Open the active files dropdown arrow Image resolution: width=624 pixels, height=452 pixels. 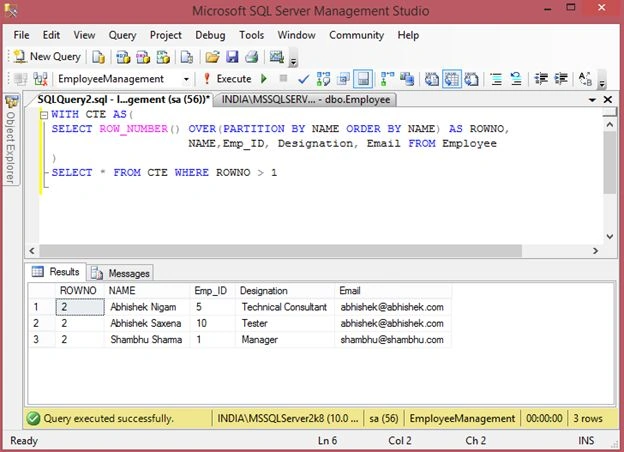592,99
